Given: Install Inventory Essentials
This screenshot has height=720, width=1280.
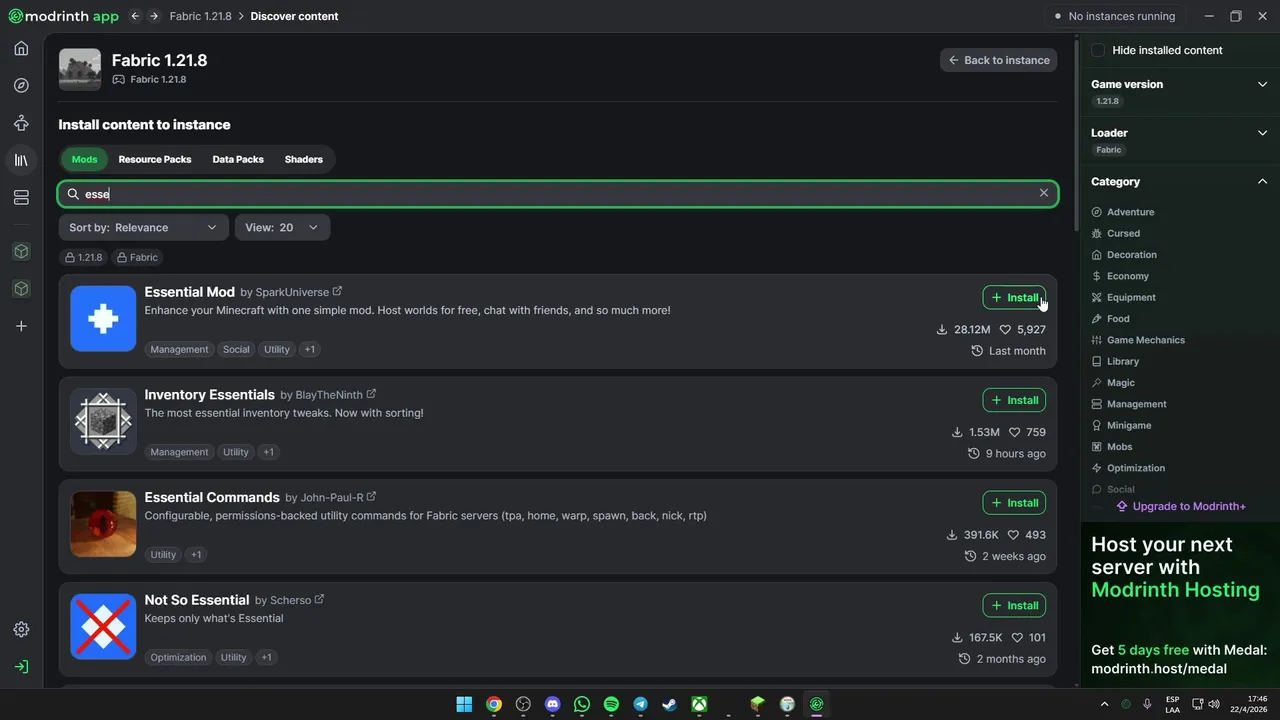Looking at the screenshot, I should 1014,400.
